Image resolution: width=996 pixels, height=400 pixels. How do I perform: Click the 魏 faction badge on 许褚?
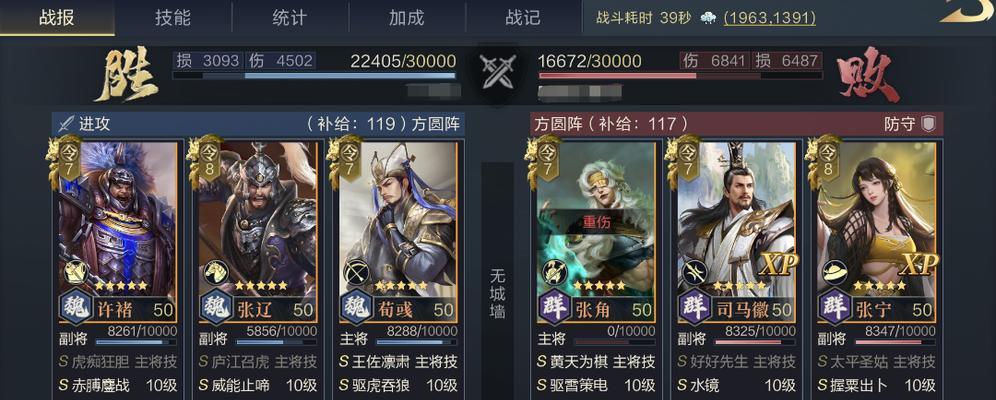(x=76, y=309)
